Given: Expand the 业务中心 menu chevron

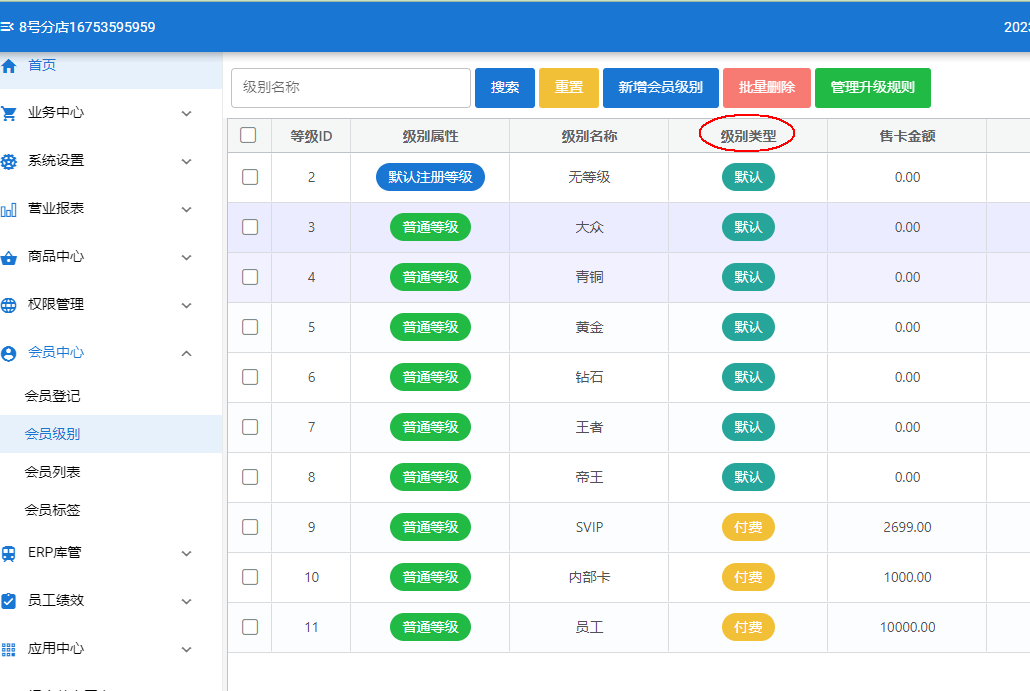Looking at the screenshot, I should [186, 113].
